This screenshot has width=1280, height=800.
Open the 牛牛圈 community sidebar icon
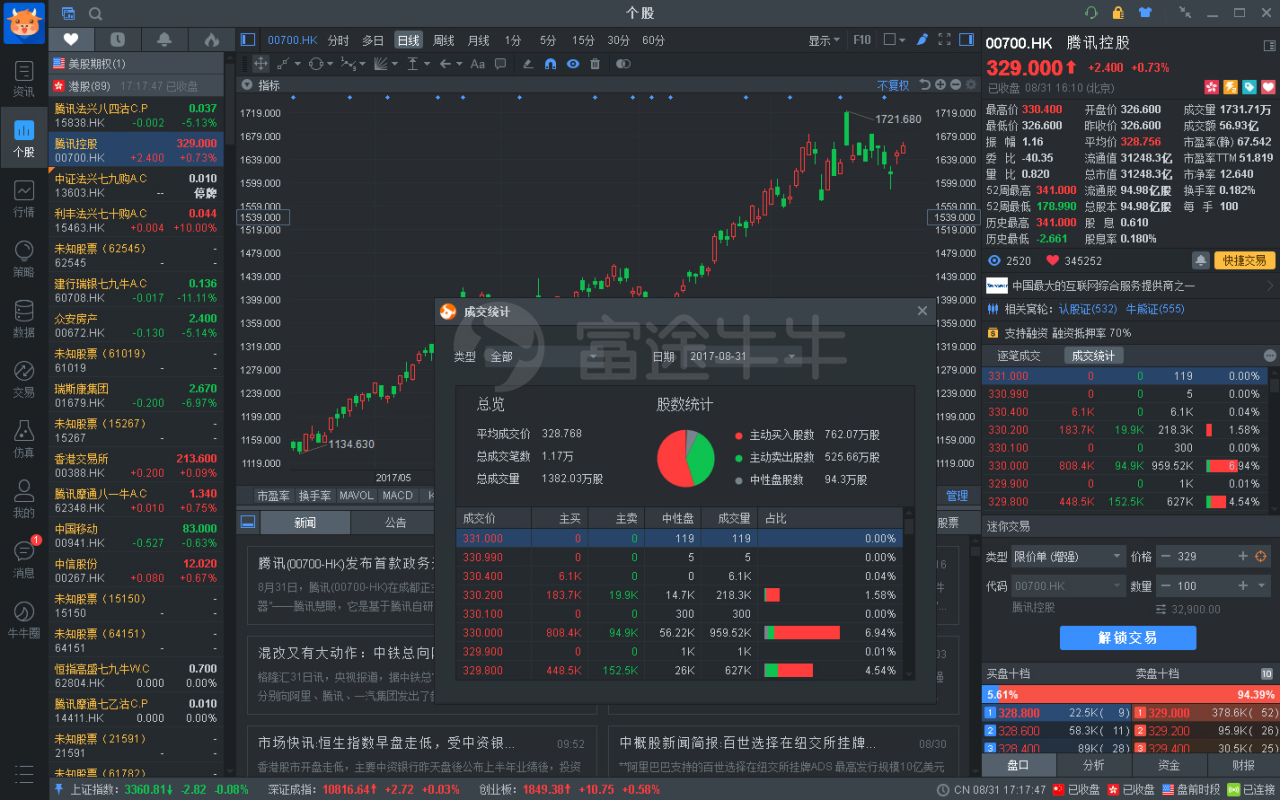[x=23, y=617]
